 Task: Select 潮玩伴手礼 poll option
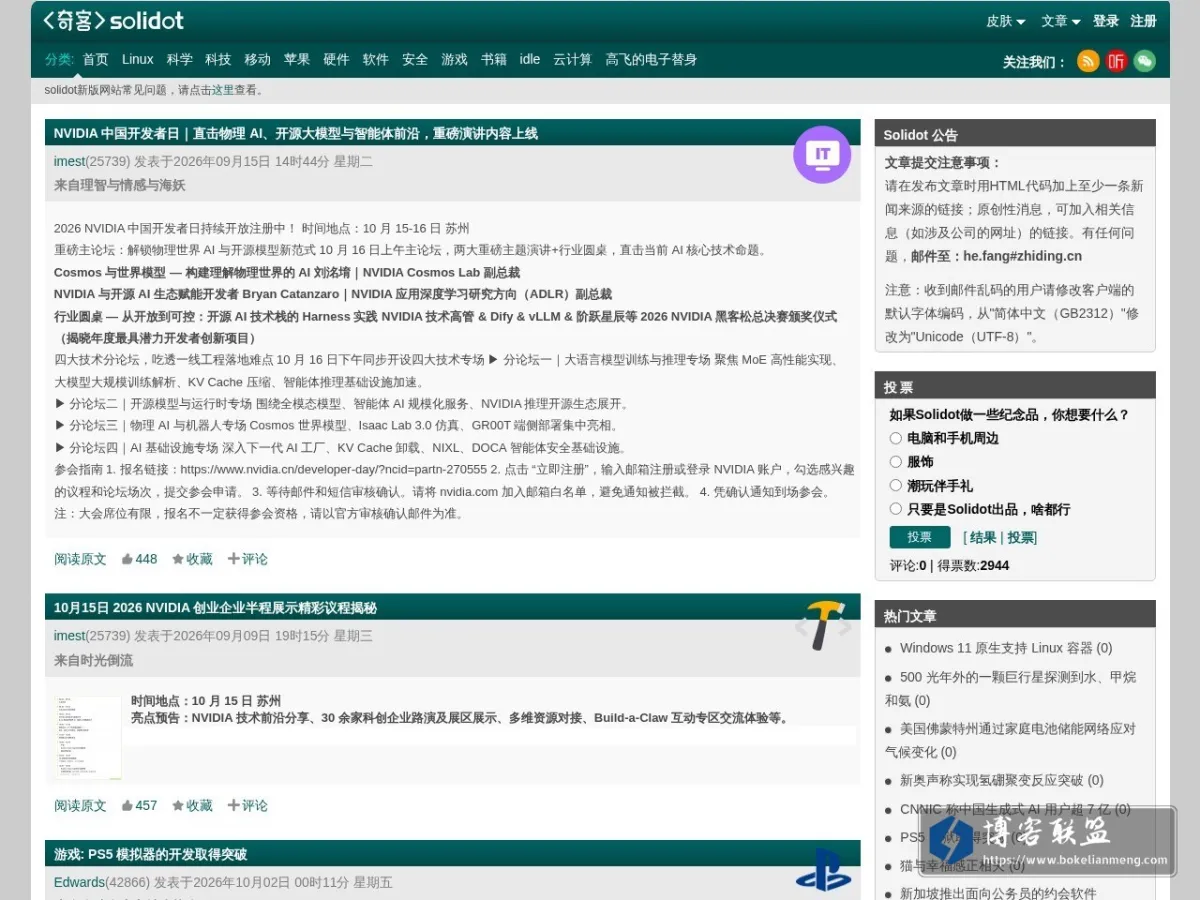tap(896, 485)
